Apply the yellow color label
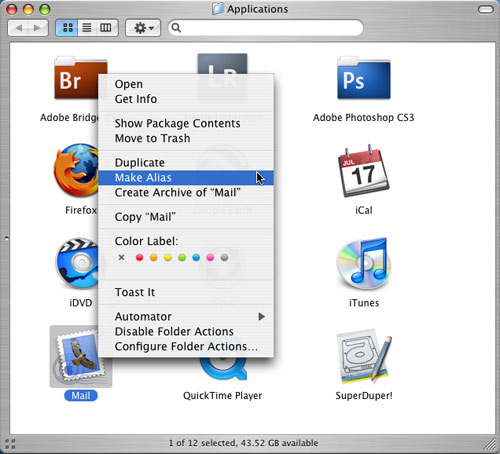Screen dimensions: 500x454 pyautogui.click(x=168, y=257)
